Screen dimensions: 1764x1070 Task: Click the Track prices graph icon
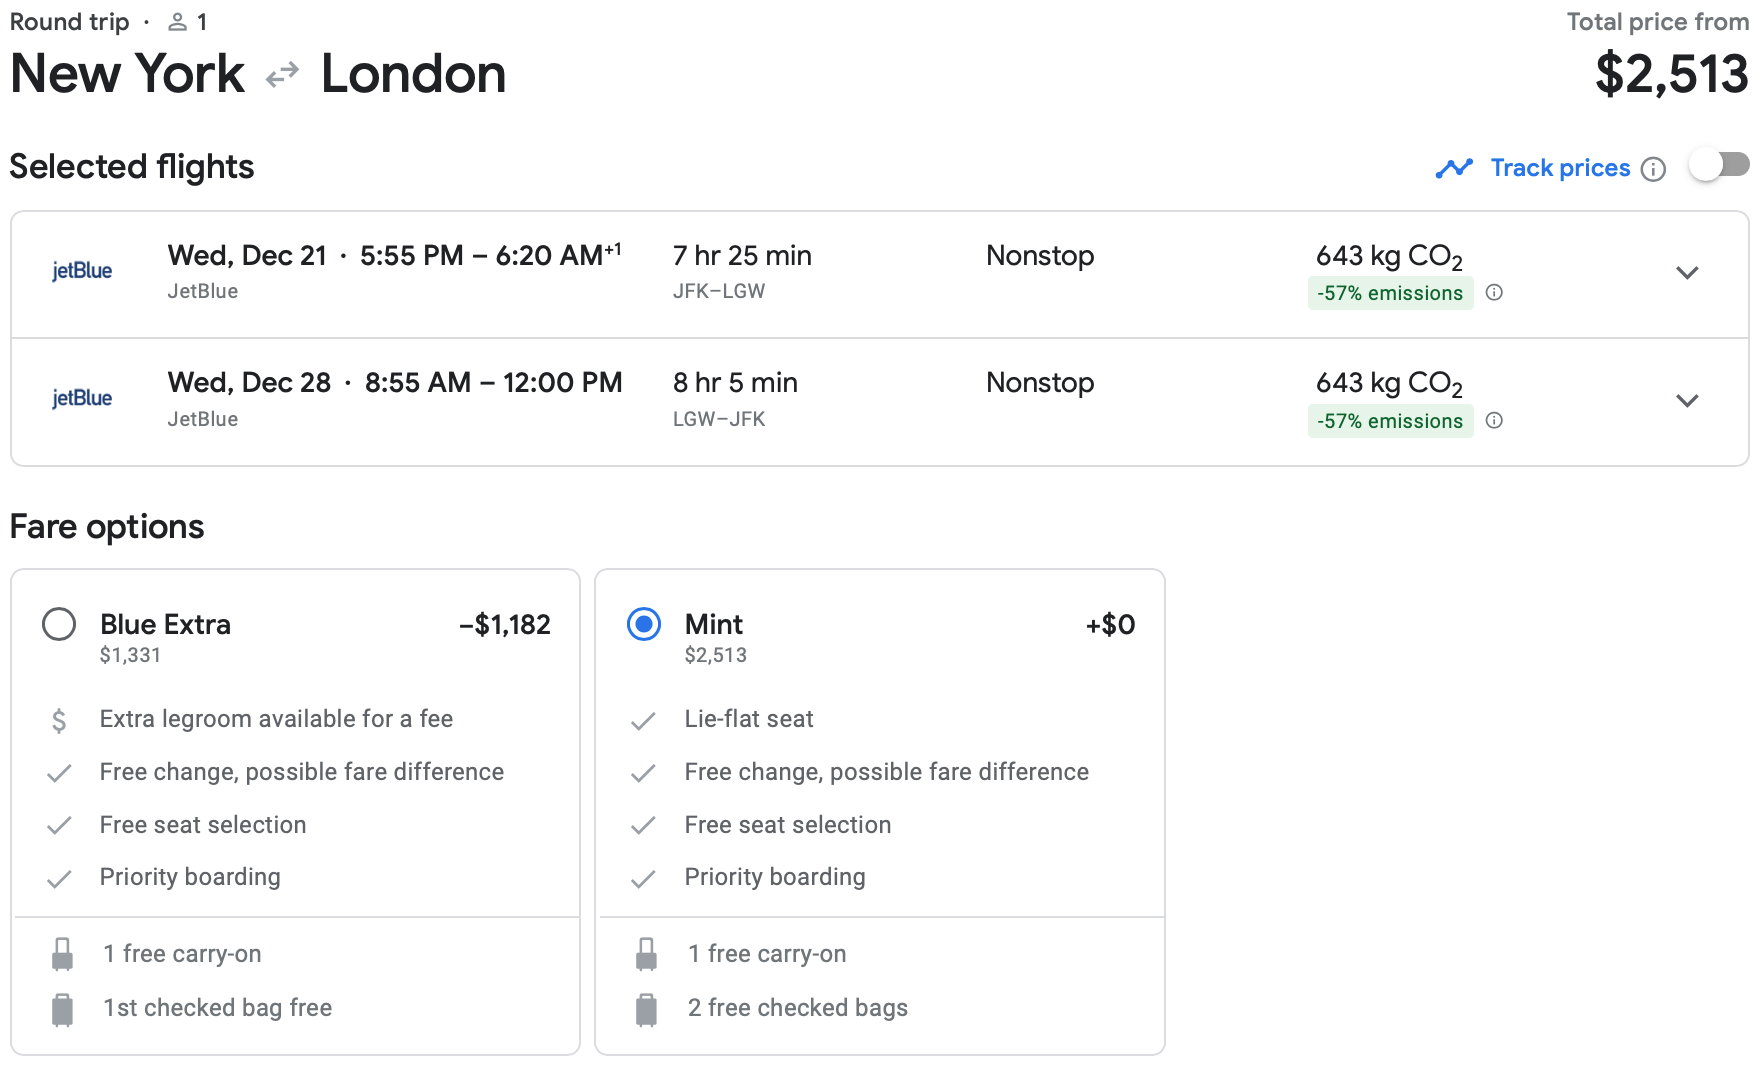coord(1454,168)
